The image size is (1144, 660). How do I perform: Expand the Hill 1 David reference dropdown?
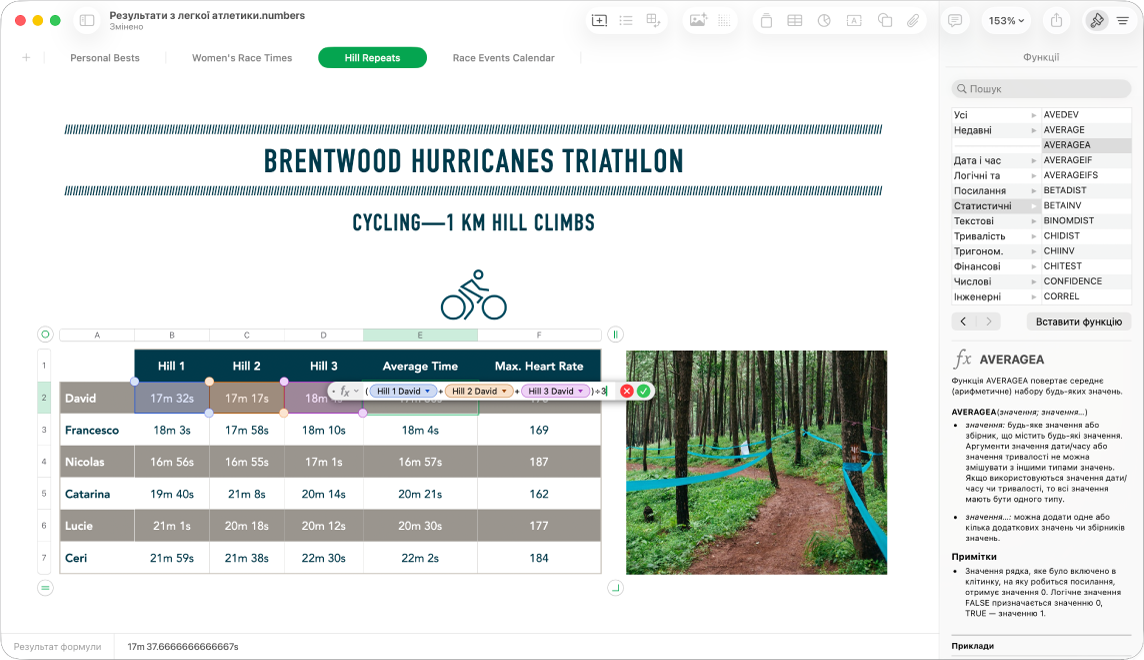(428, 392)
